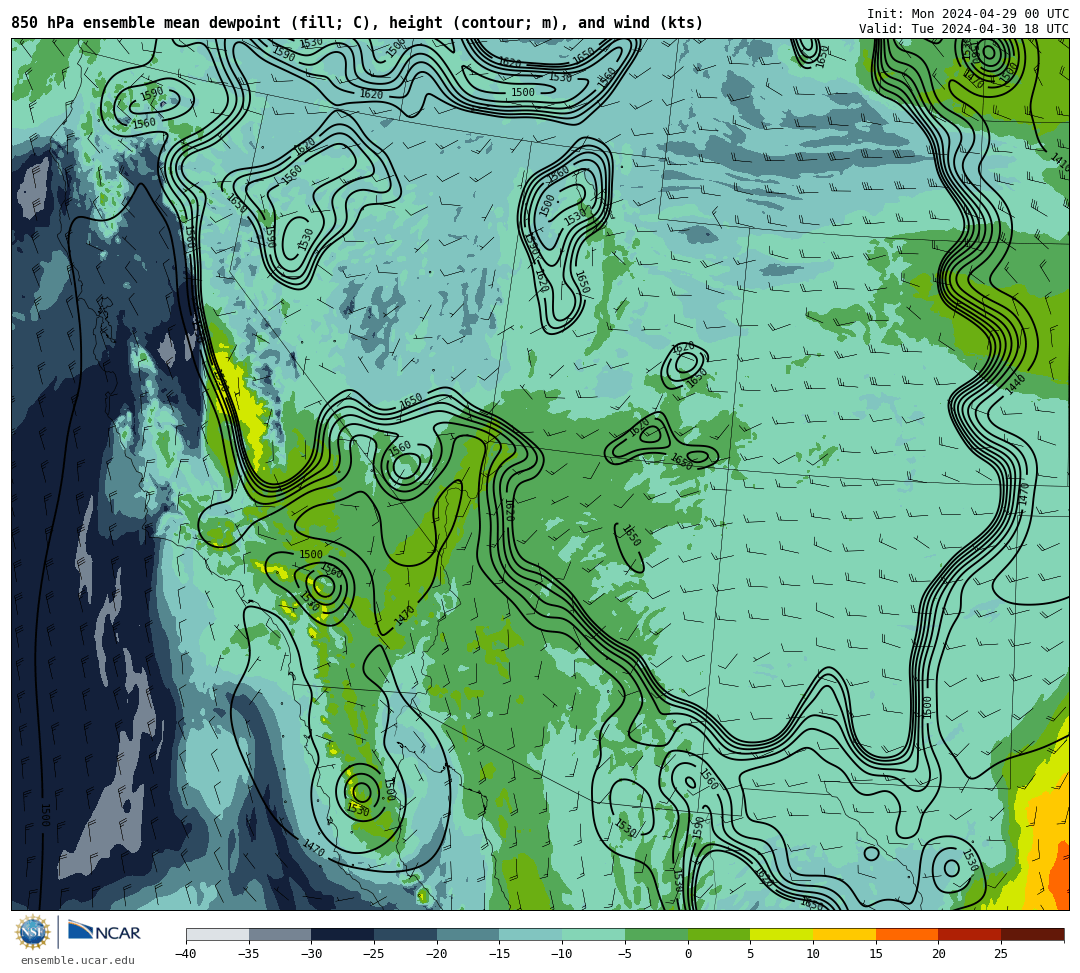The height and width of the screenshot is (973, 1080).
Task: Pick the olive green 0 to 5 swatch
Action: (719, 934)
